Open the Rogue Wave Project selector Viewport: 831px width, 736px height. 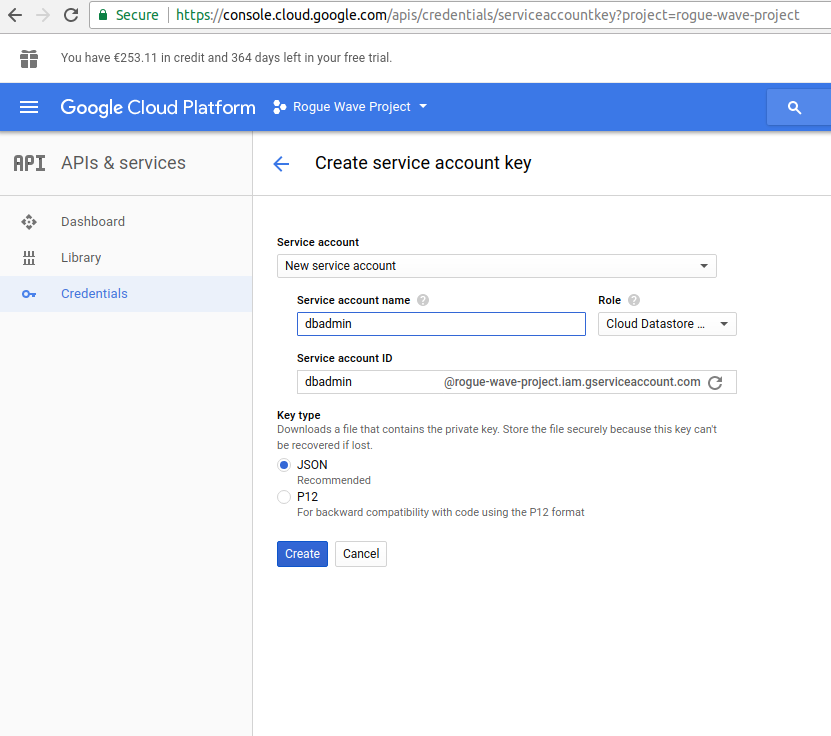coord(350,107)
